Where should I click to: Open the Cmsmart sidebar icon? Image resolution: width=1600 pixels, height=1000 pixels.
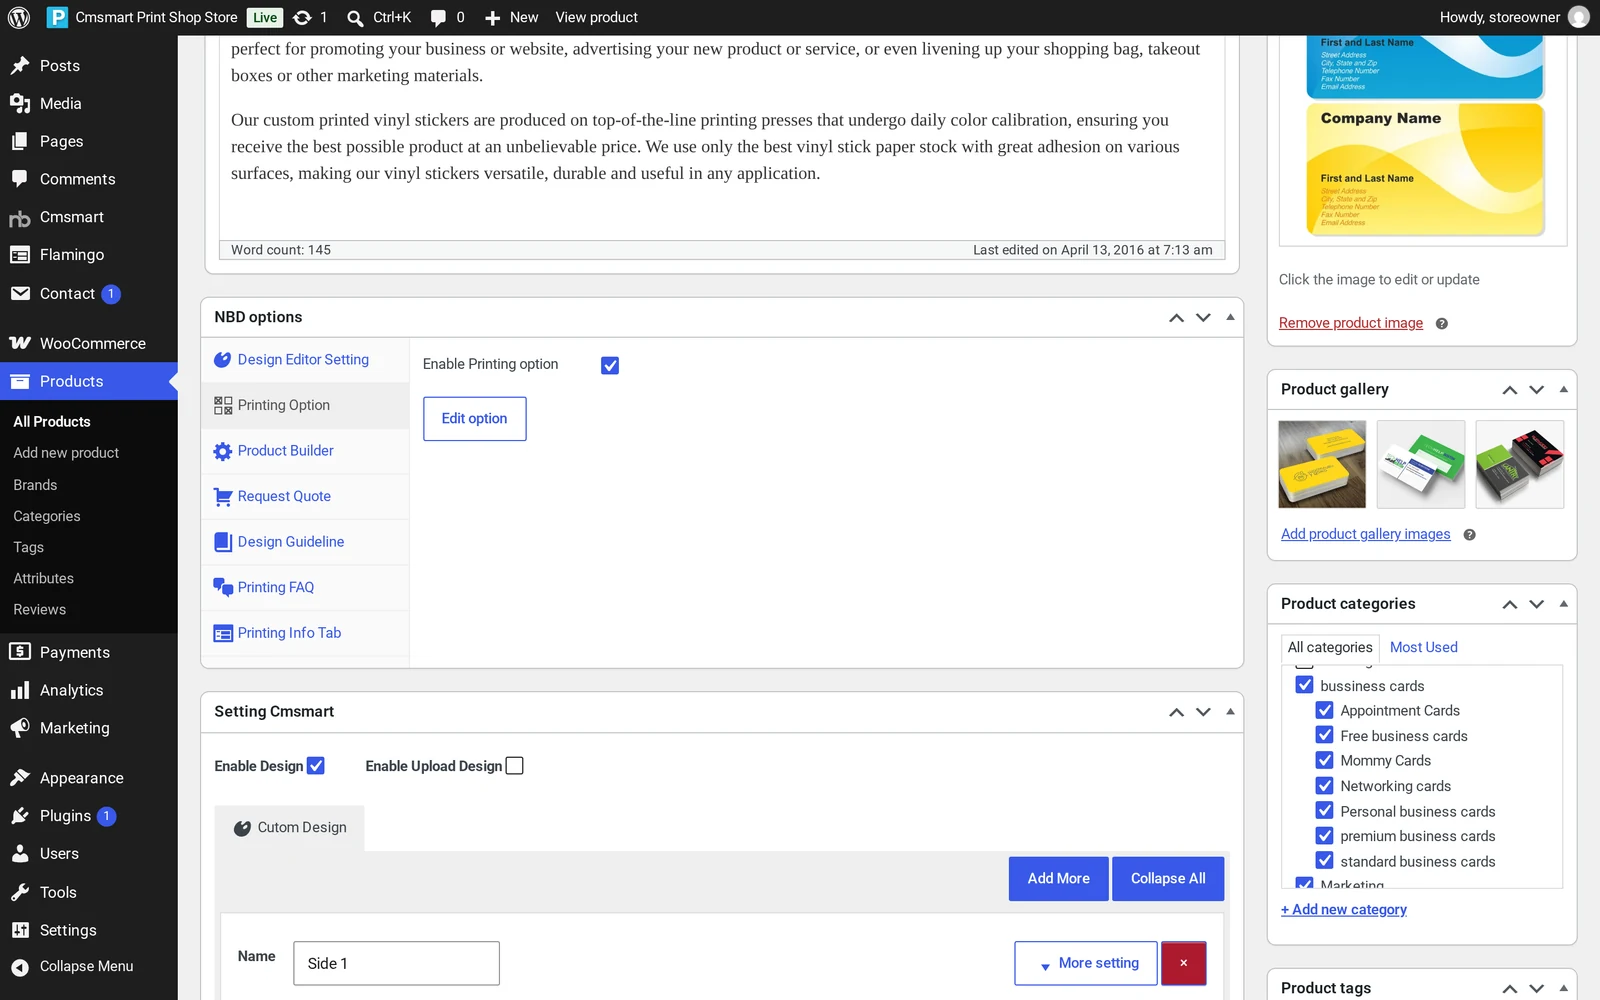[20, 218]
